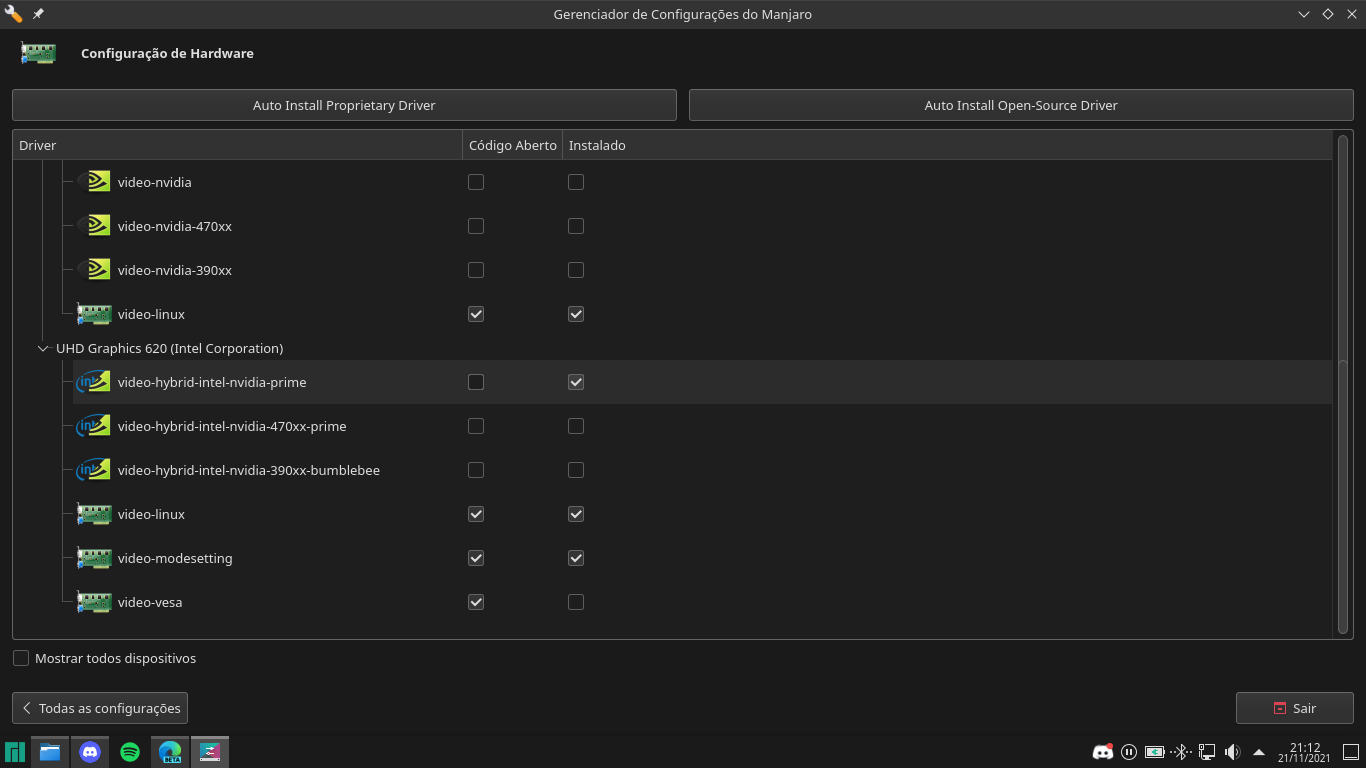The image size is (1366, 768).
Task: Open the volume control tray icon
Action: [x=1233, y=752]
